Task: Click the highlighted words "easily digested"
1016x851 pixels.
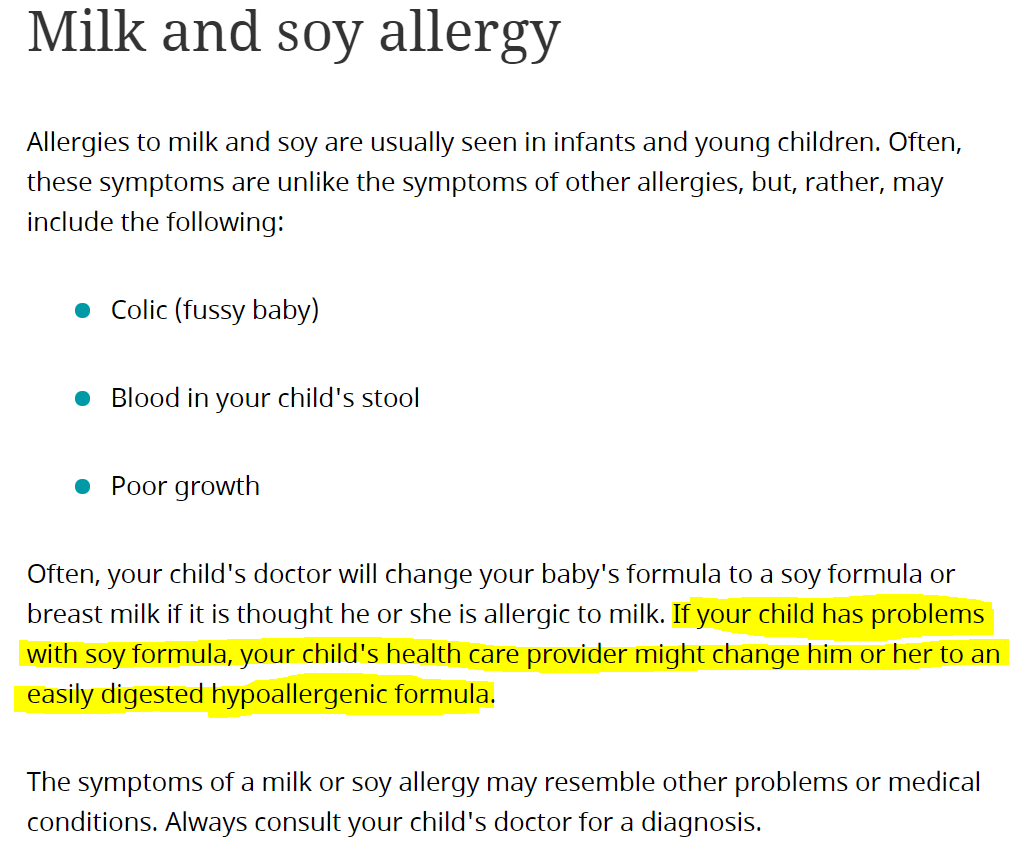Action: click(113, 694)
